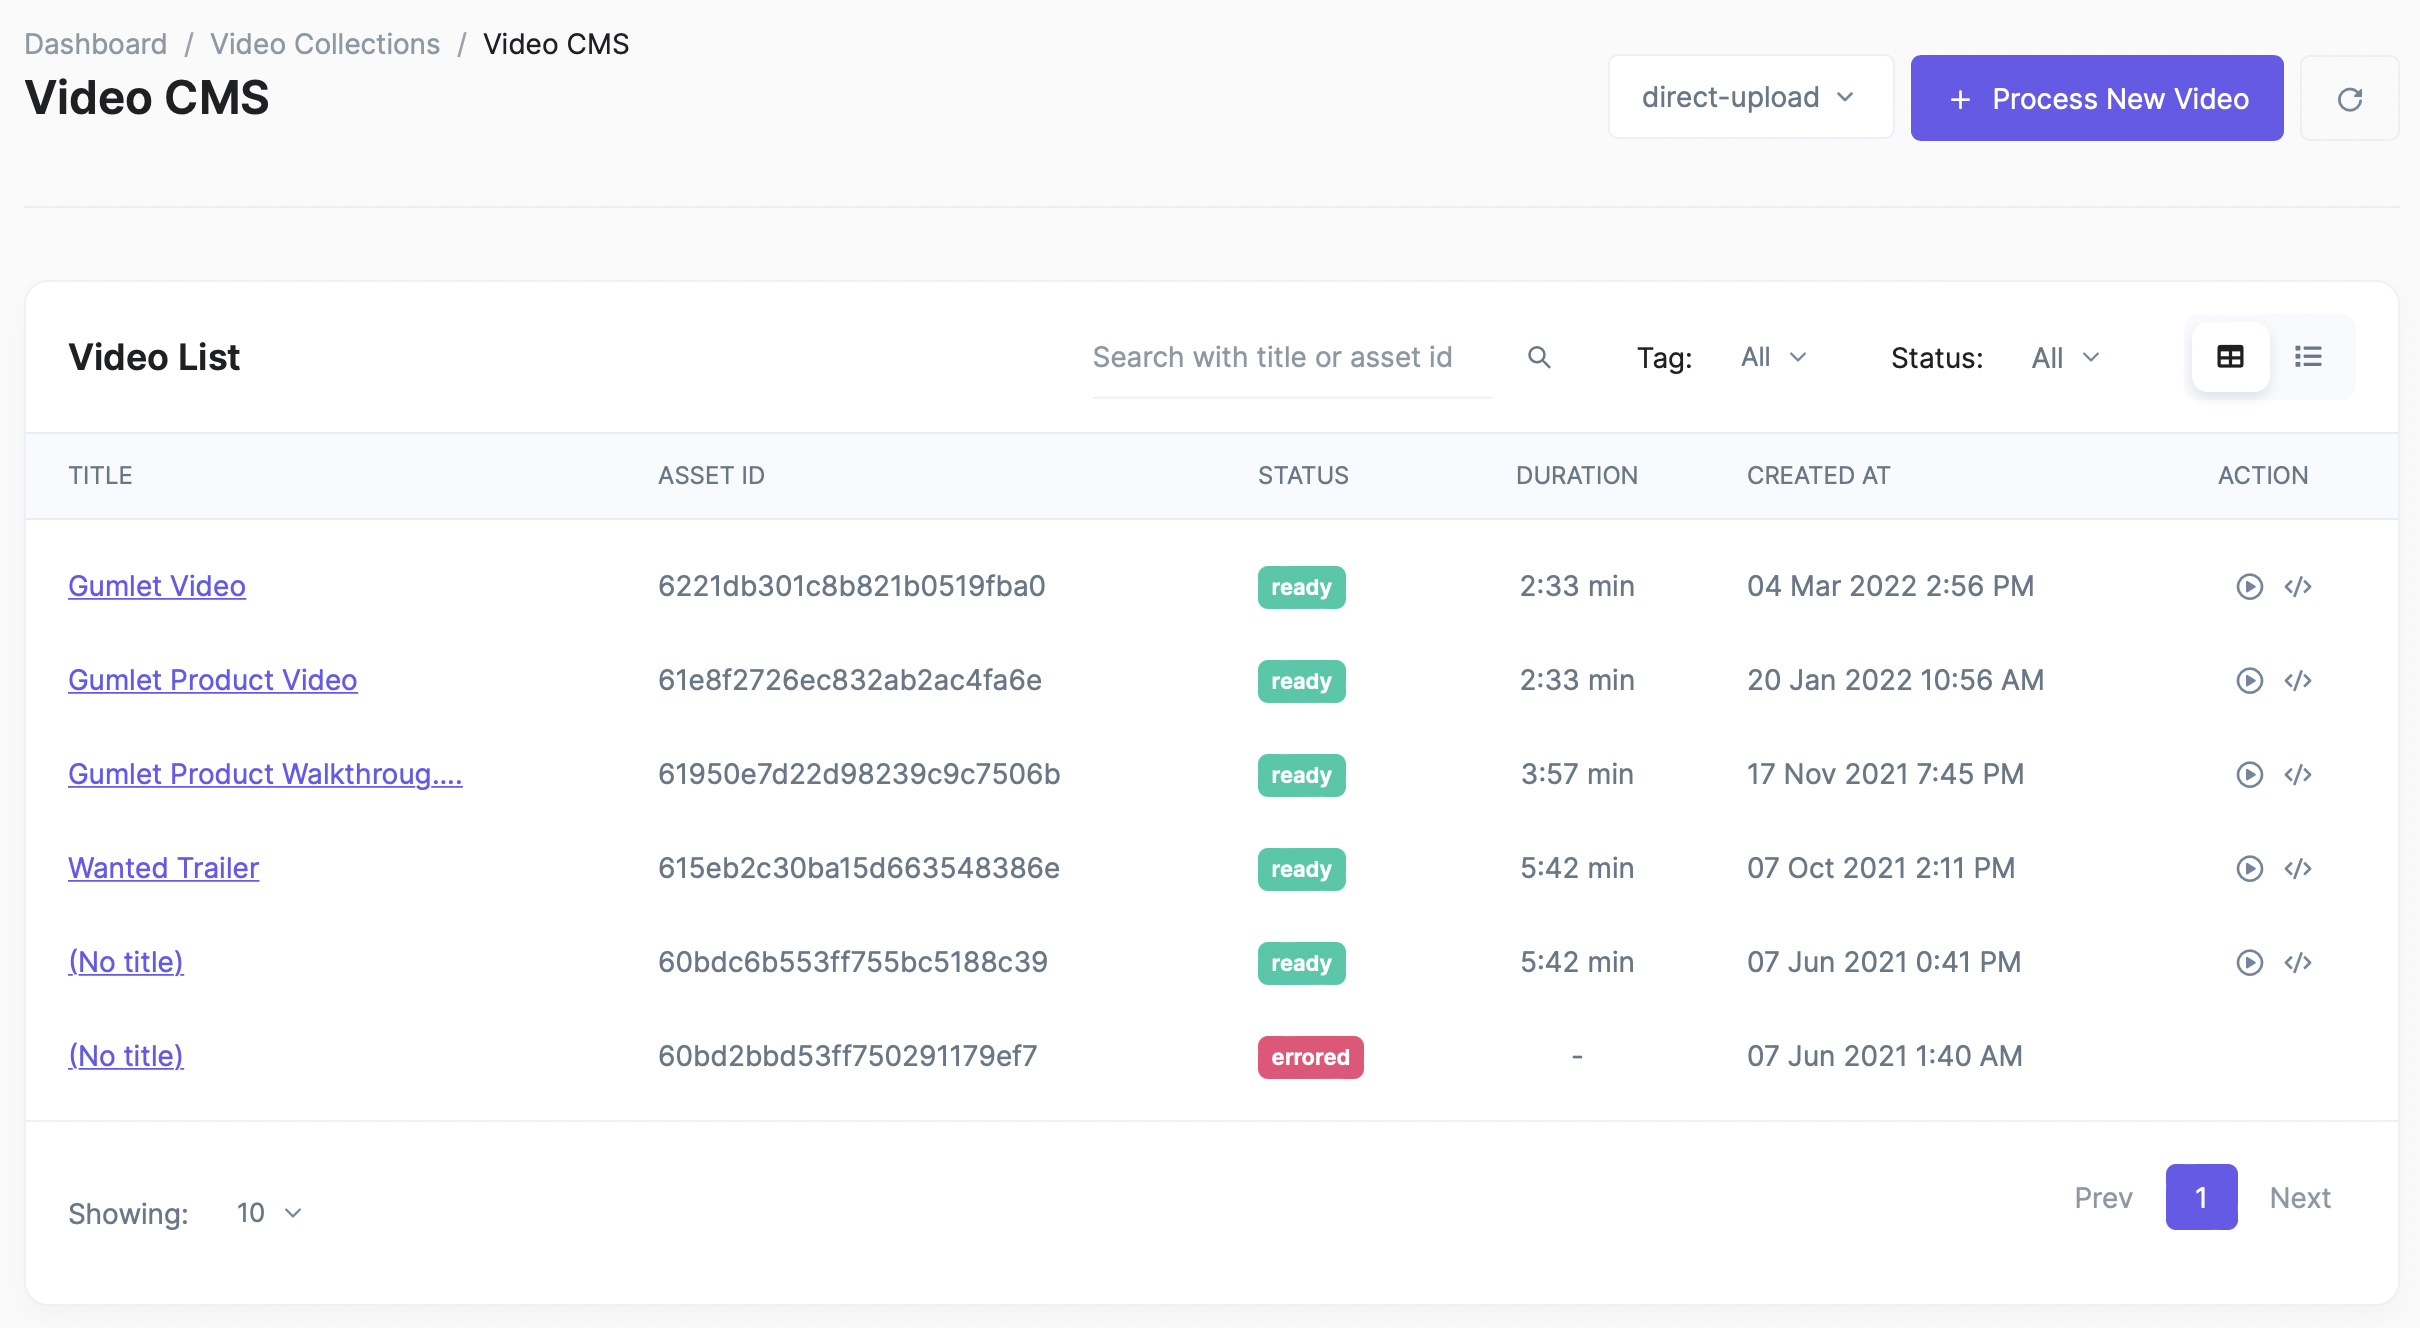Viewport: 2420px width, 1328px height.
Task: Open embed code for Gumlet Product Video
Action: coord(2298,681)
